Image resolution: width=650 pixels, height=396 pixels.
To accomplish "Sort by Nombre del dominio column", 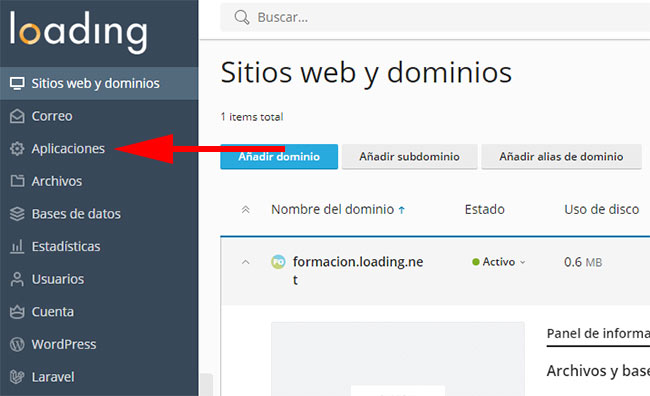I will (x=332, y=209).
